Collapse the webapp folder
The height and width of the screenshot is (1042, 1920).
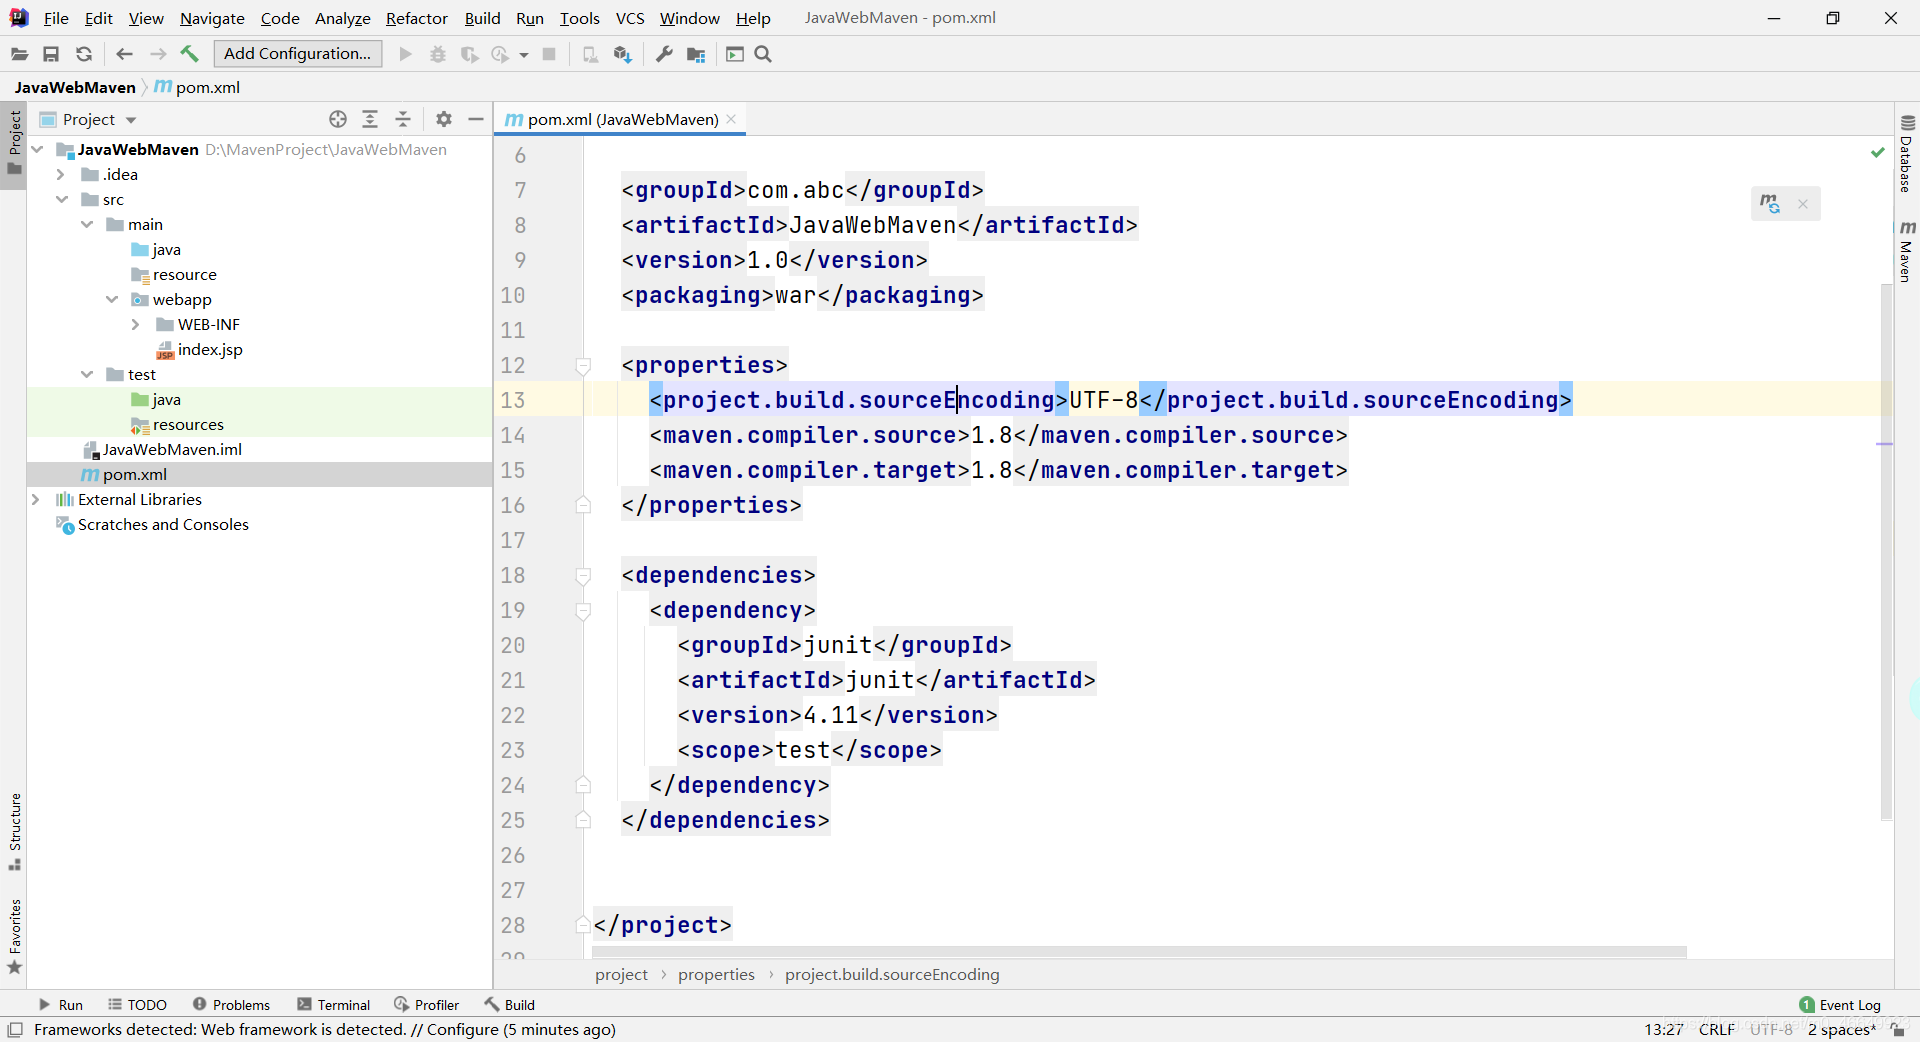112,299
